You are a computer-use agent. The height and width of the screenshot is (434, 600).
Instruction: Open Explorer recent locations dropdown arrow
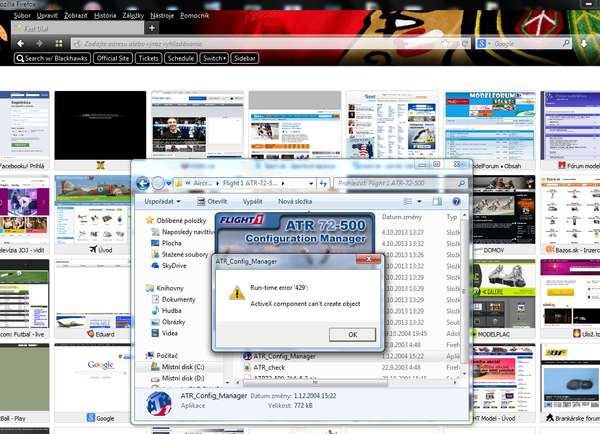point(168,184)
